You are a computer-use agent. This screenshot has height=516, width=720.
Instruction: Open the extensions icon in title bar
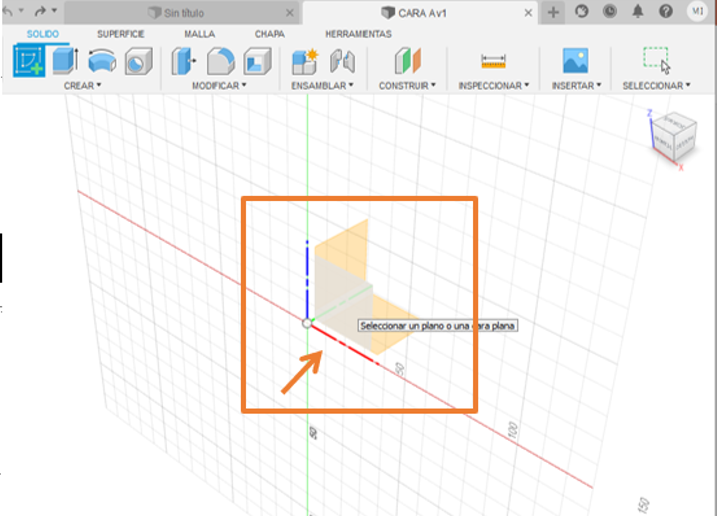(x=582, y=11)
